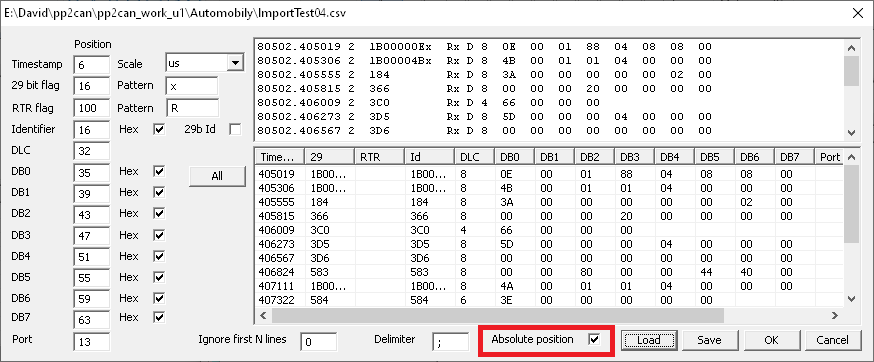Toggle Hex checkbox for DB0

pos(159,171)
